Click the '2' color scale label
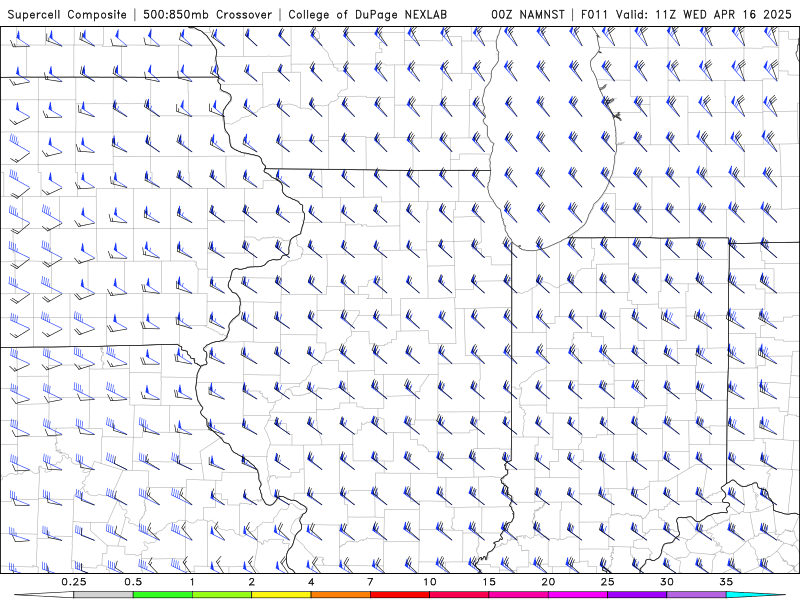This screenshot has height=600, width=800. click(x=252, y=582)
